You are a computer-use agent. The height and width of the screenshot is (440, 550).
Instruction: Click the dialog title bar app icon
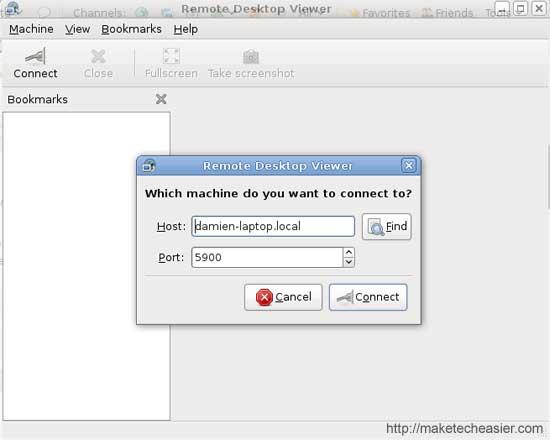[149, 165]
